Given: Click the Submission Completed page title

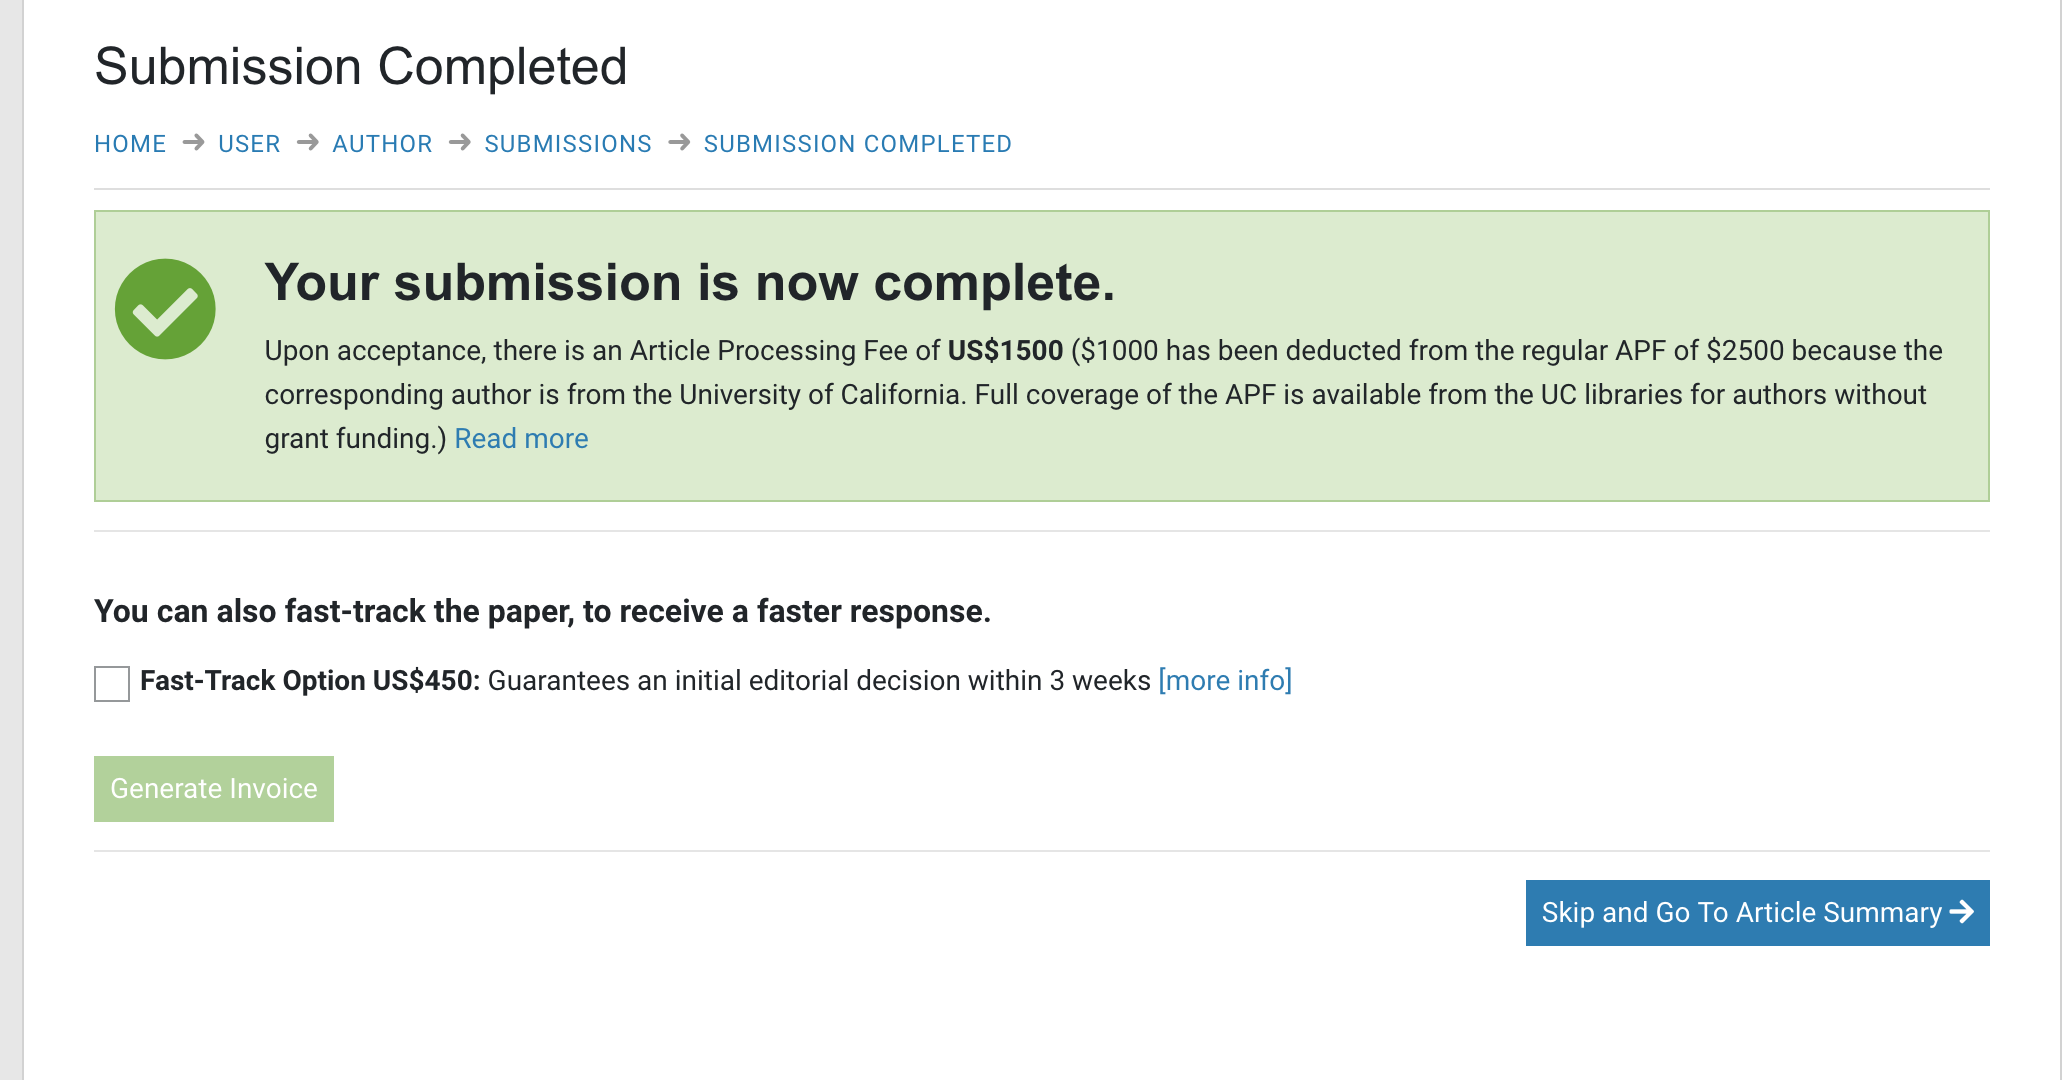Looking at the screenshot, I should pyautogui.click(x=360, y=67).
